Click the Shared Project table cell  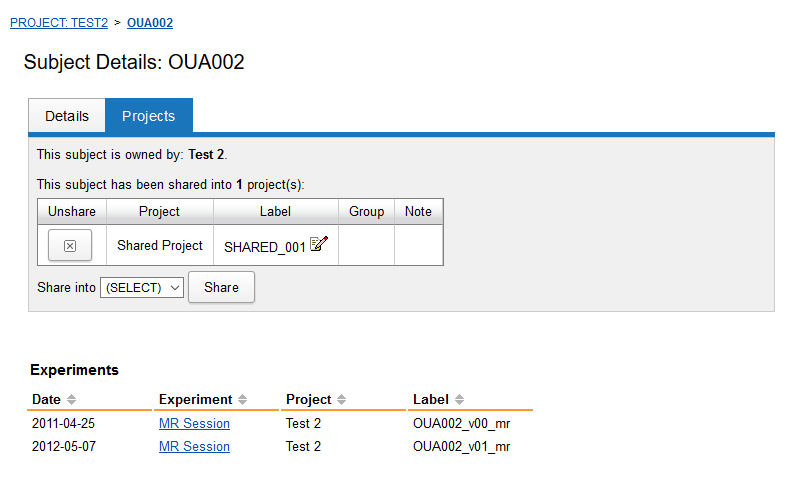[160, 245]
